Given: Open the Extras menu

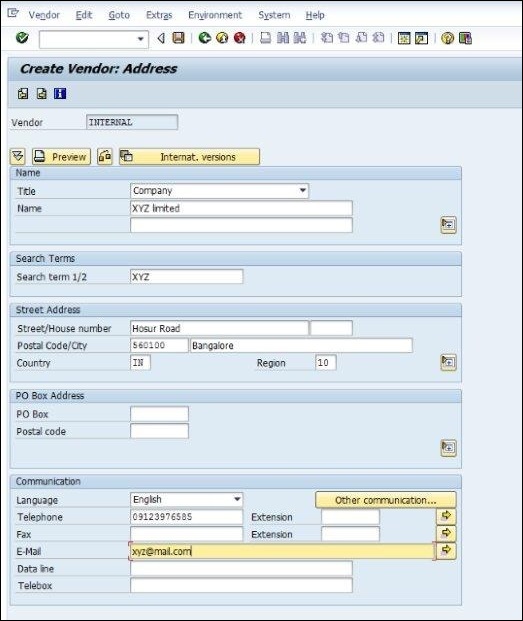Looking at the screenshot, I should coord(159,15).
